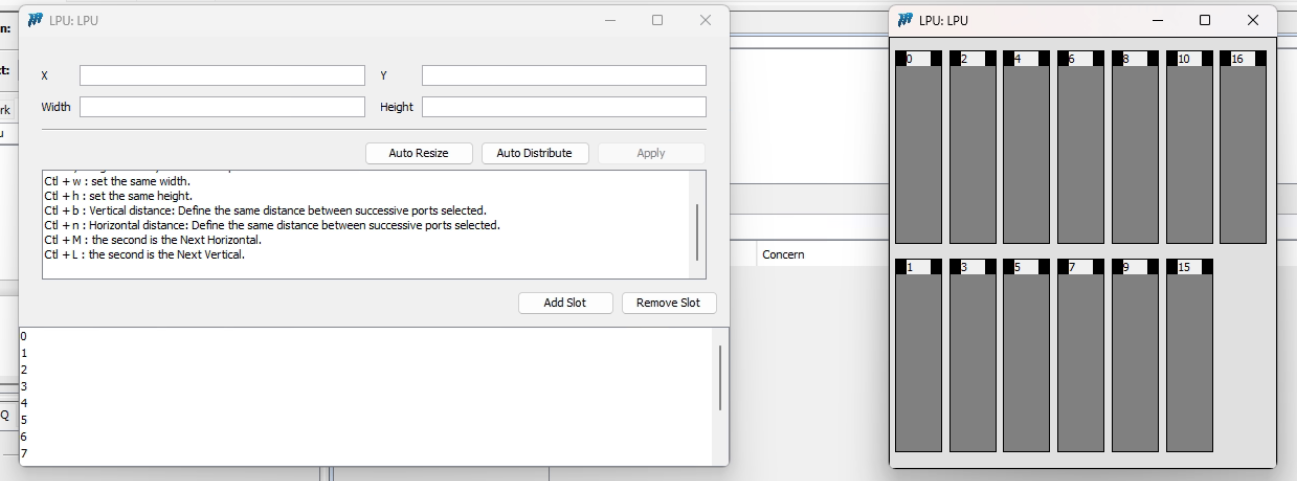
Task: Click into the X input field
Action: [222, 76]
